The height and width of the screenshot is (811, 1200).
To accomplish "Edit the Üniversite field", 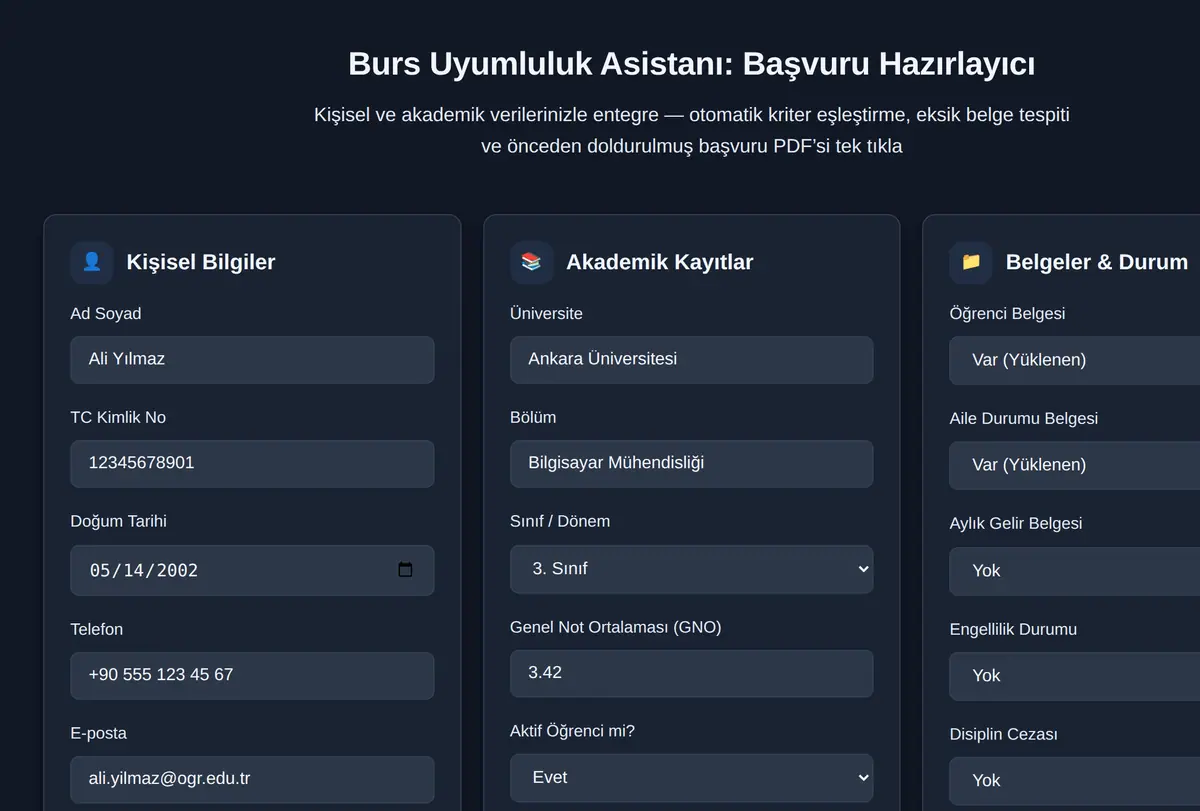I will [x=692, y=360].
